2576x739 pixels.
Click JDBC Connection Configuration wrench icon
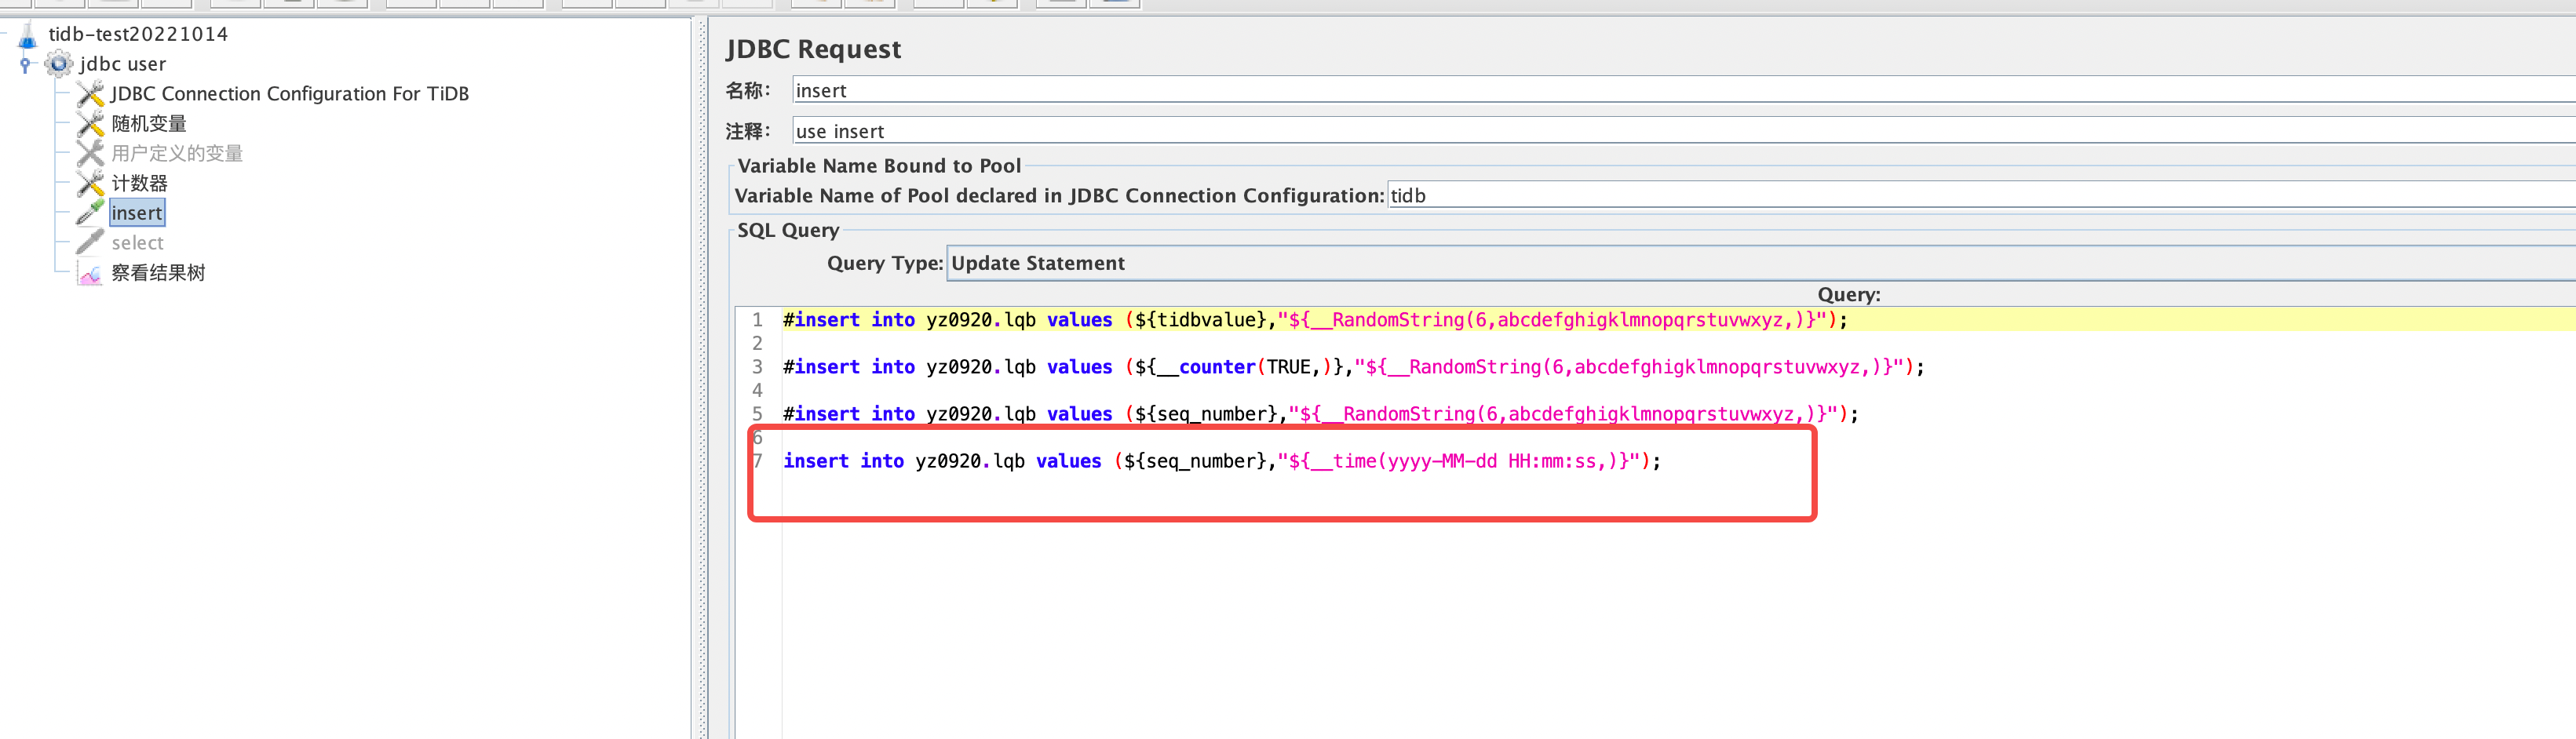(90, 94)
